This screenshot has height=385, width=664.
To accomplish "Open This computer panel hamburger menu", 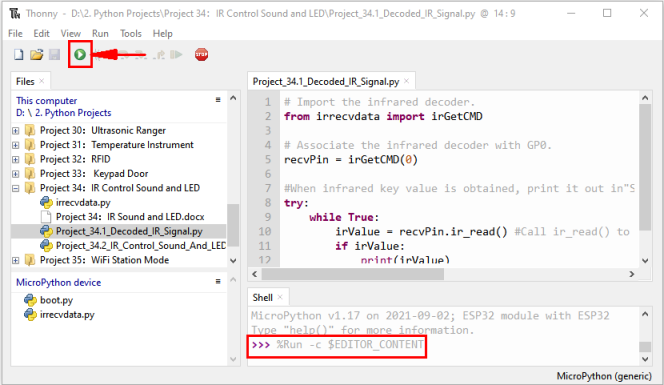I will tap(218, 100).
